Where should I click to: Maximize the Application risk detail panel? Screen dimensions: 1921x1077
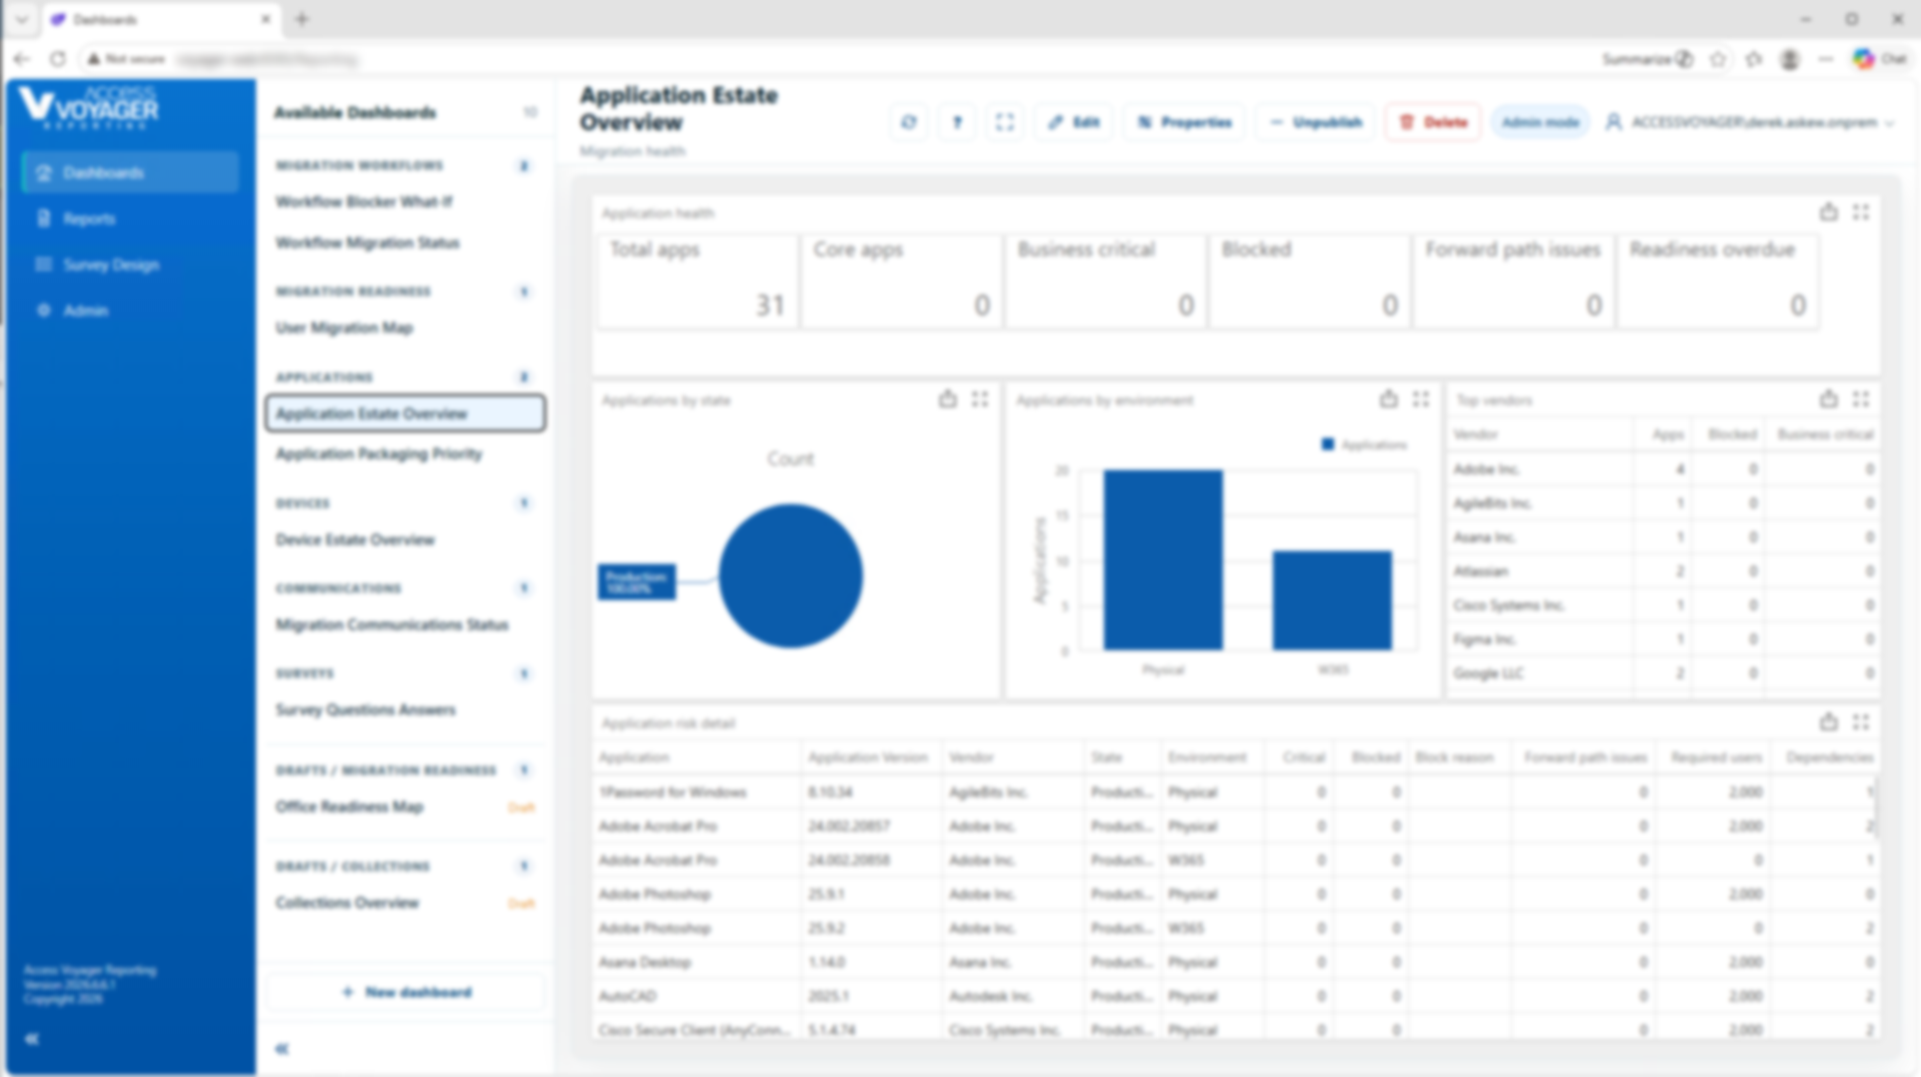point(1860,722)
